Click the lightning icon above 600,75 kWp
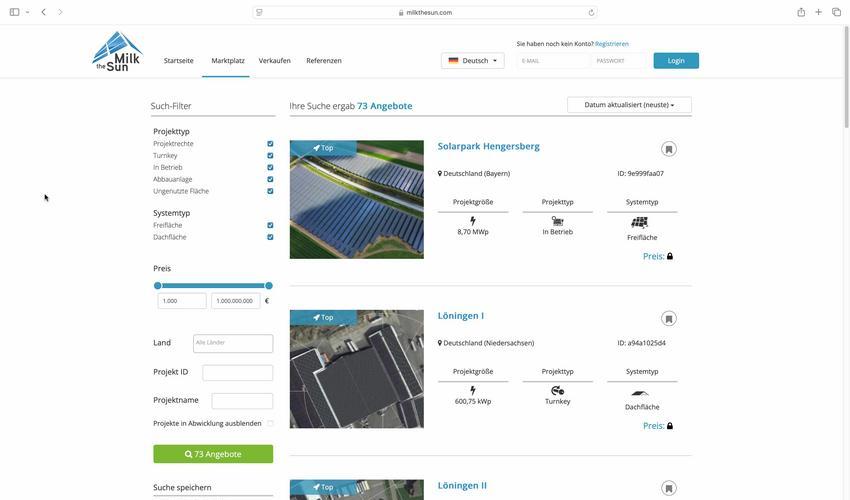 click(473, 390)
